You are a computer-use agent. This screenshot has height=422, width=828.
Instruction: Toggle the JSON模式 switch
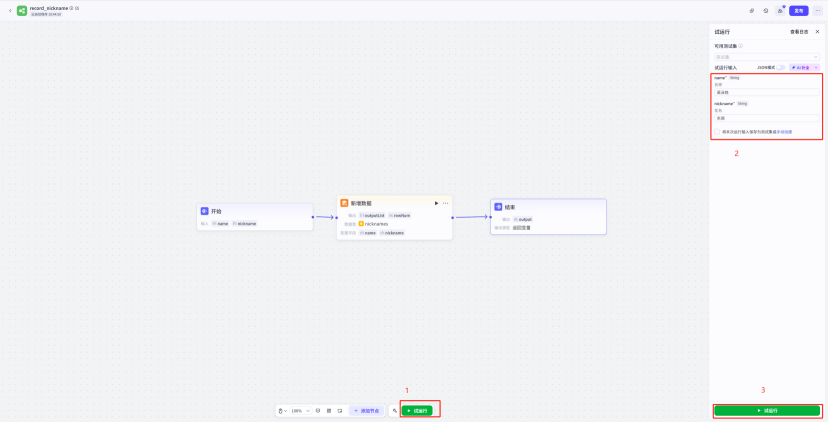[x=780, y=68]
